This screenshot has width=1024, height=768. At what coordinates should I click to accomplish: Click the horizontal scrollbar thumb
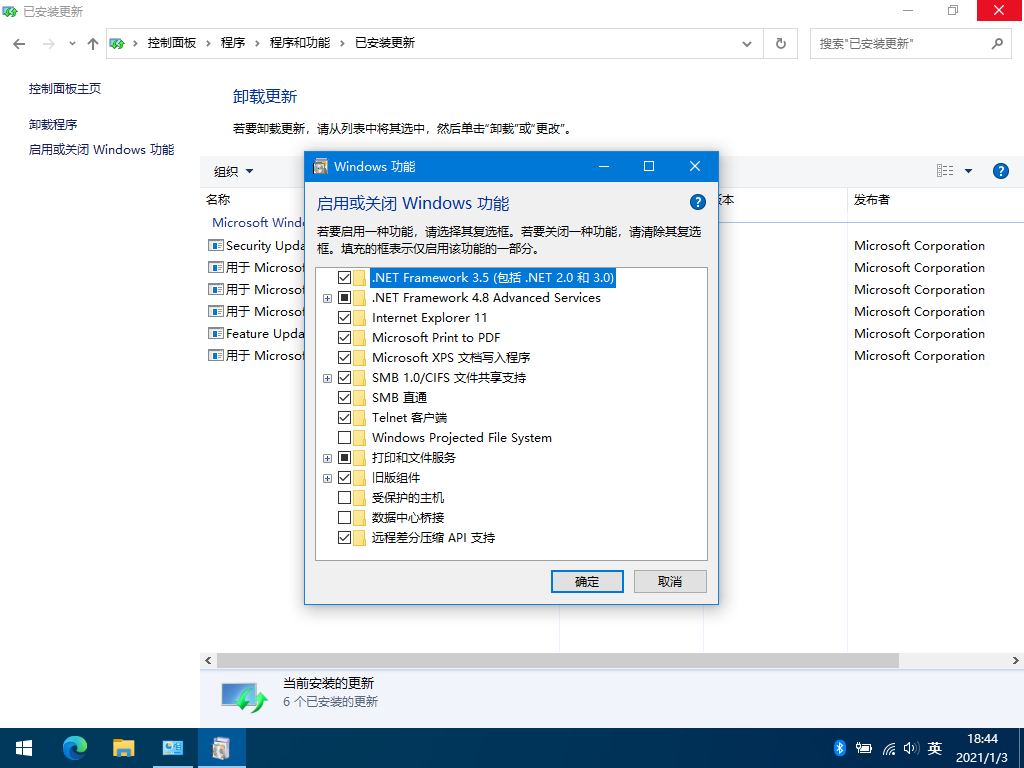[558, 660]
